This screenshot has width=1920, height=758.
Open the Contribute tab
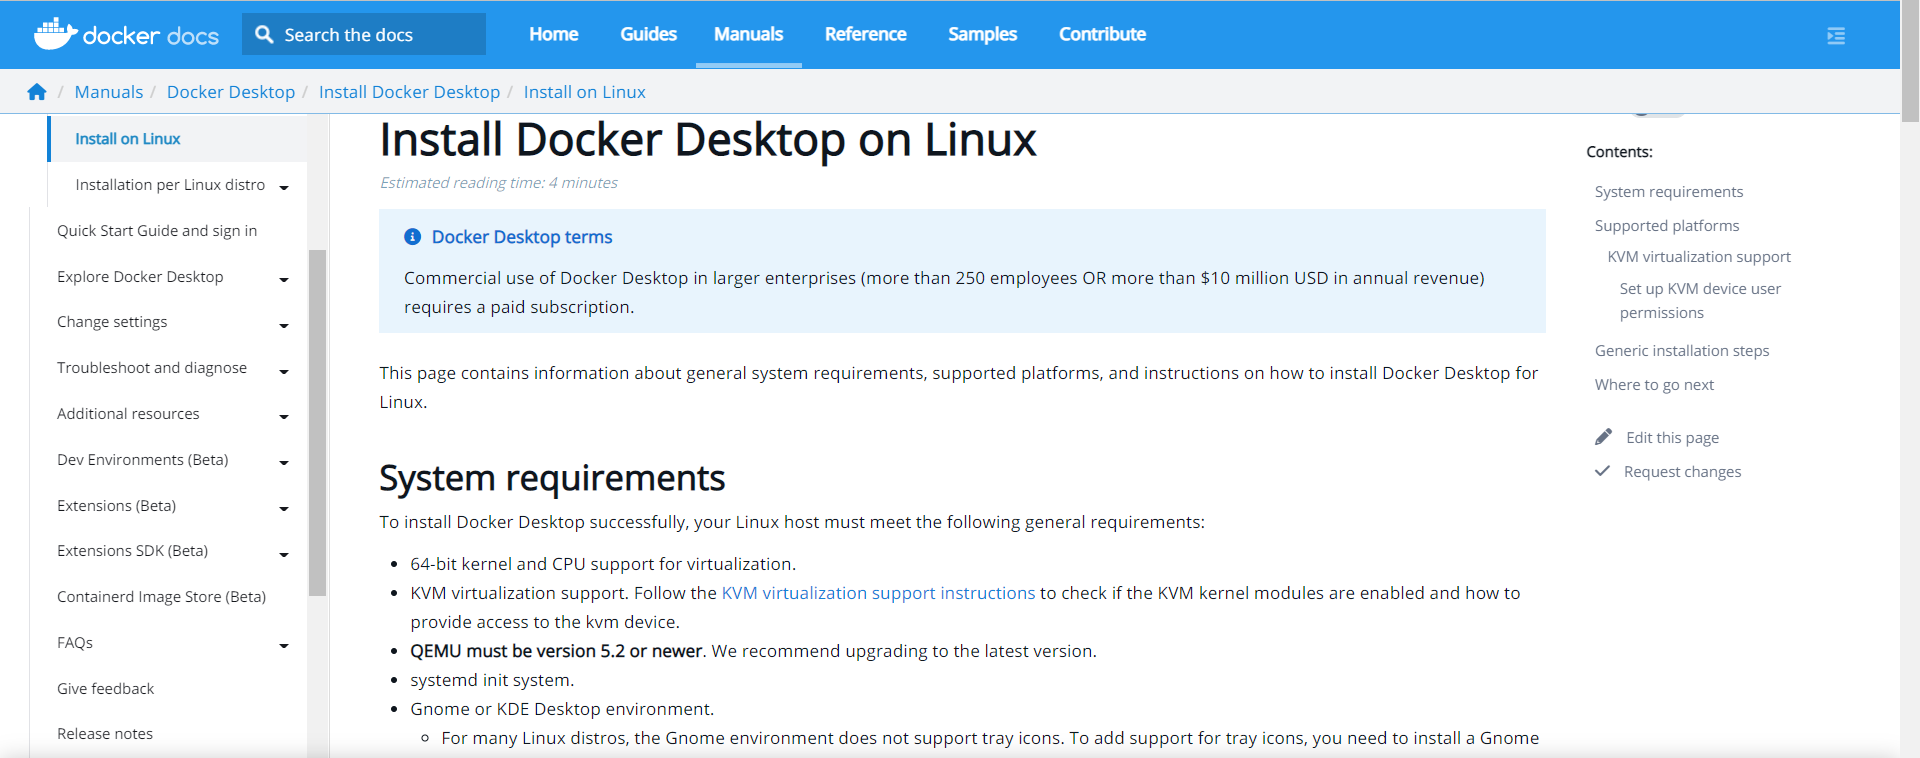[x=1102, y=34]
